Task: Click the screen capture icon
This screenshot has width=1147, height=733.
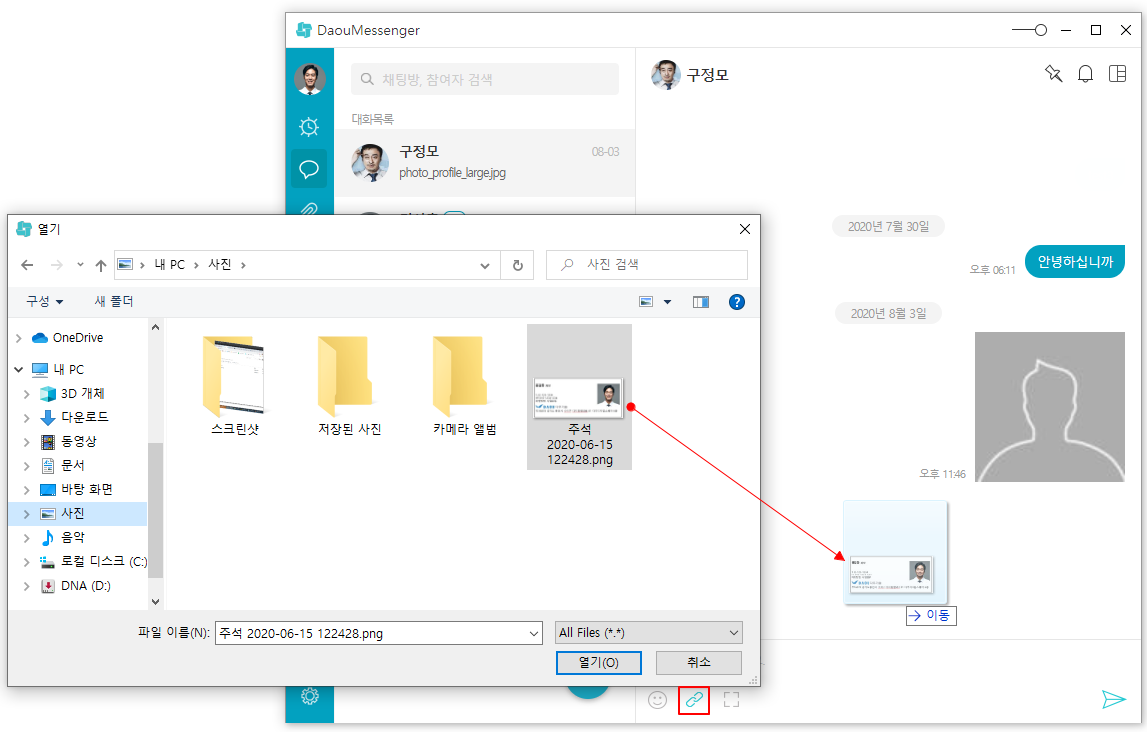Action: [x=731, y=700]
